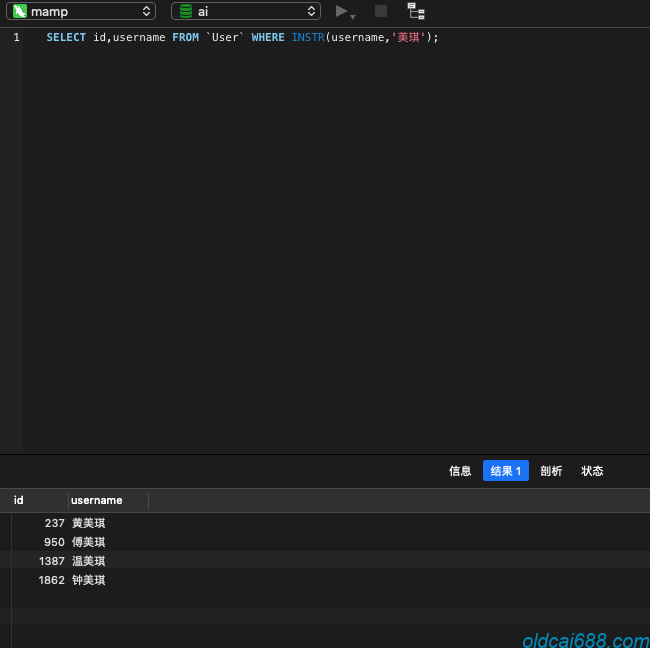
Task: Click the Explain query tree icon
Action: [x=416, y=11]
